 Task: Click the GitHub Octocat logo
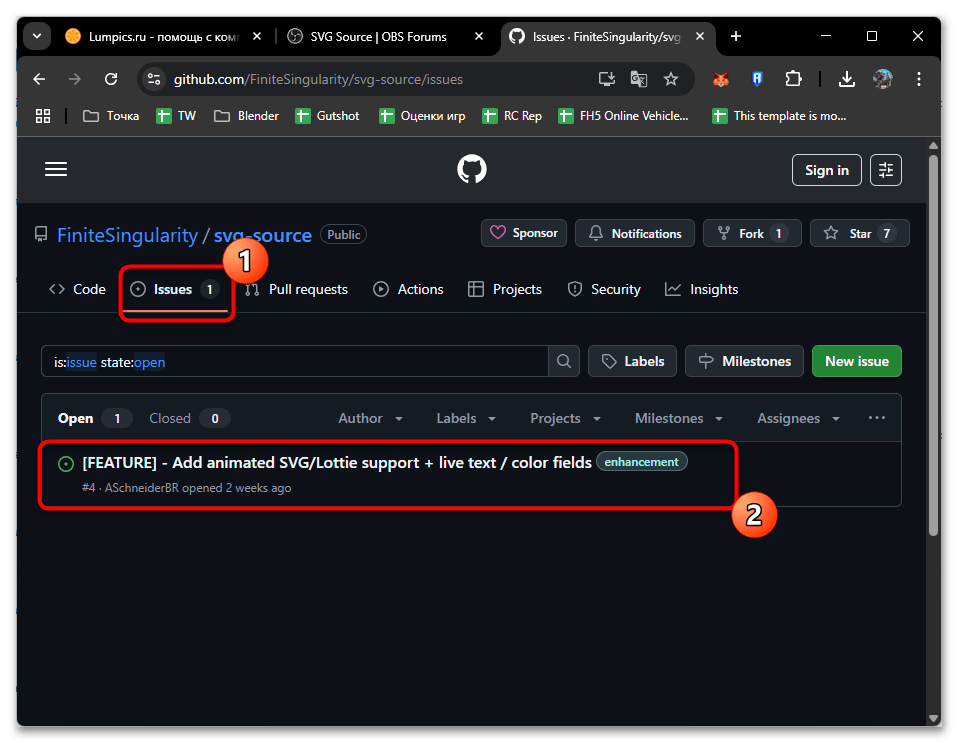point(471,170)
